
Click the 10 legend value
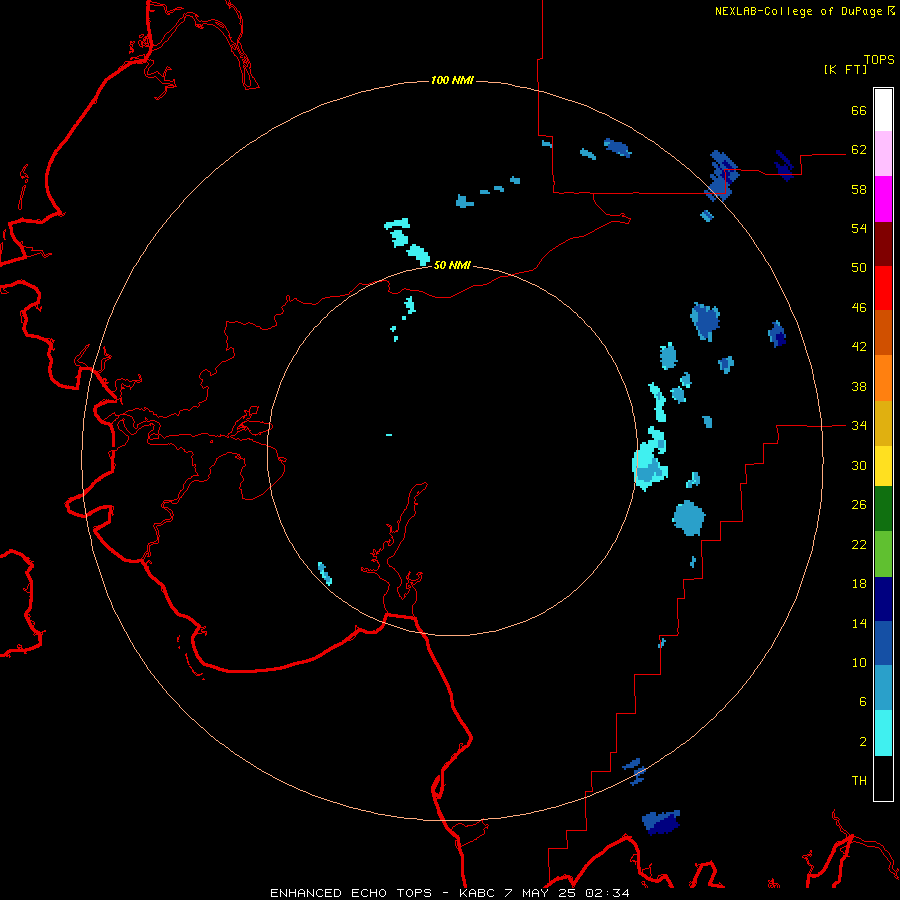[859, 662]
